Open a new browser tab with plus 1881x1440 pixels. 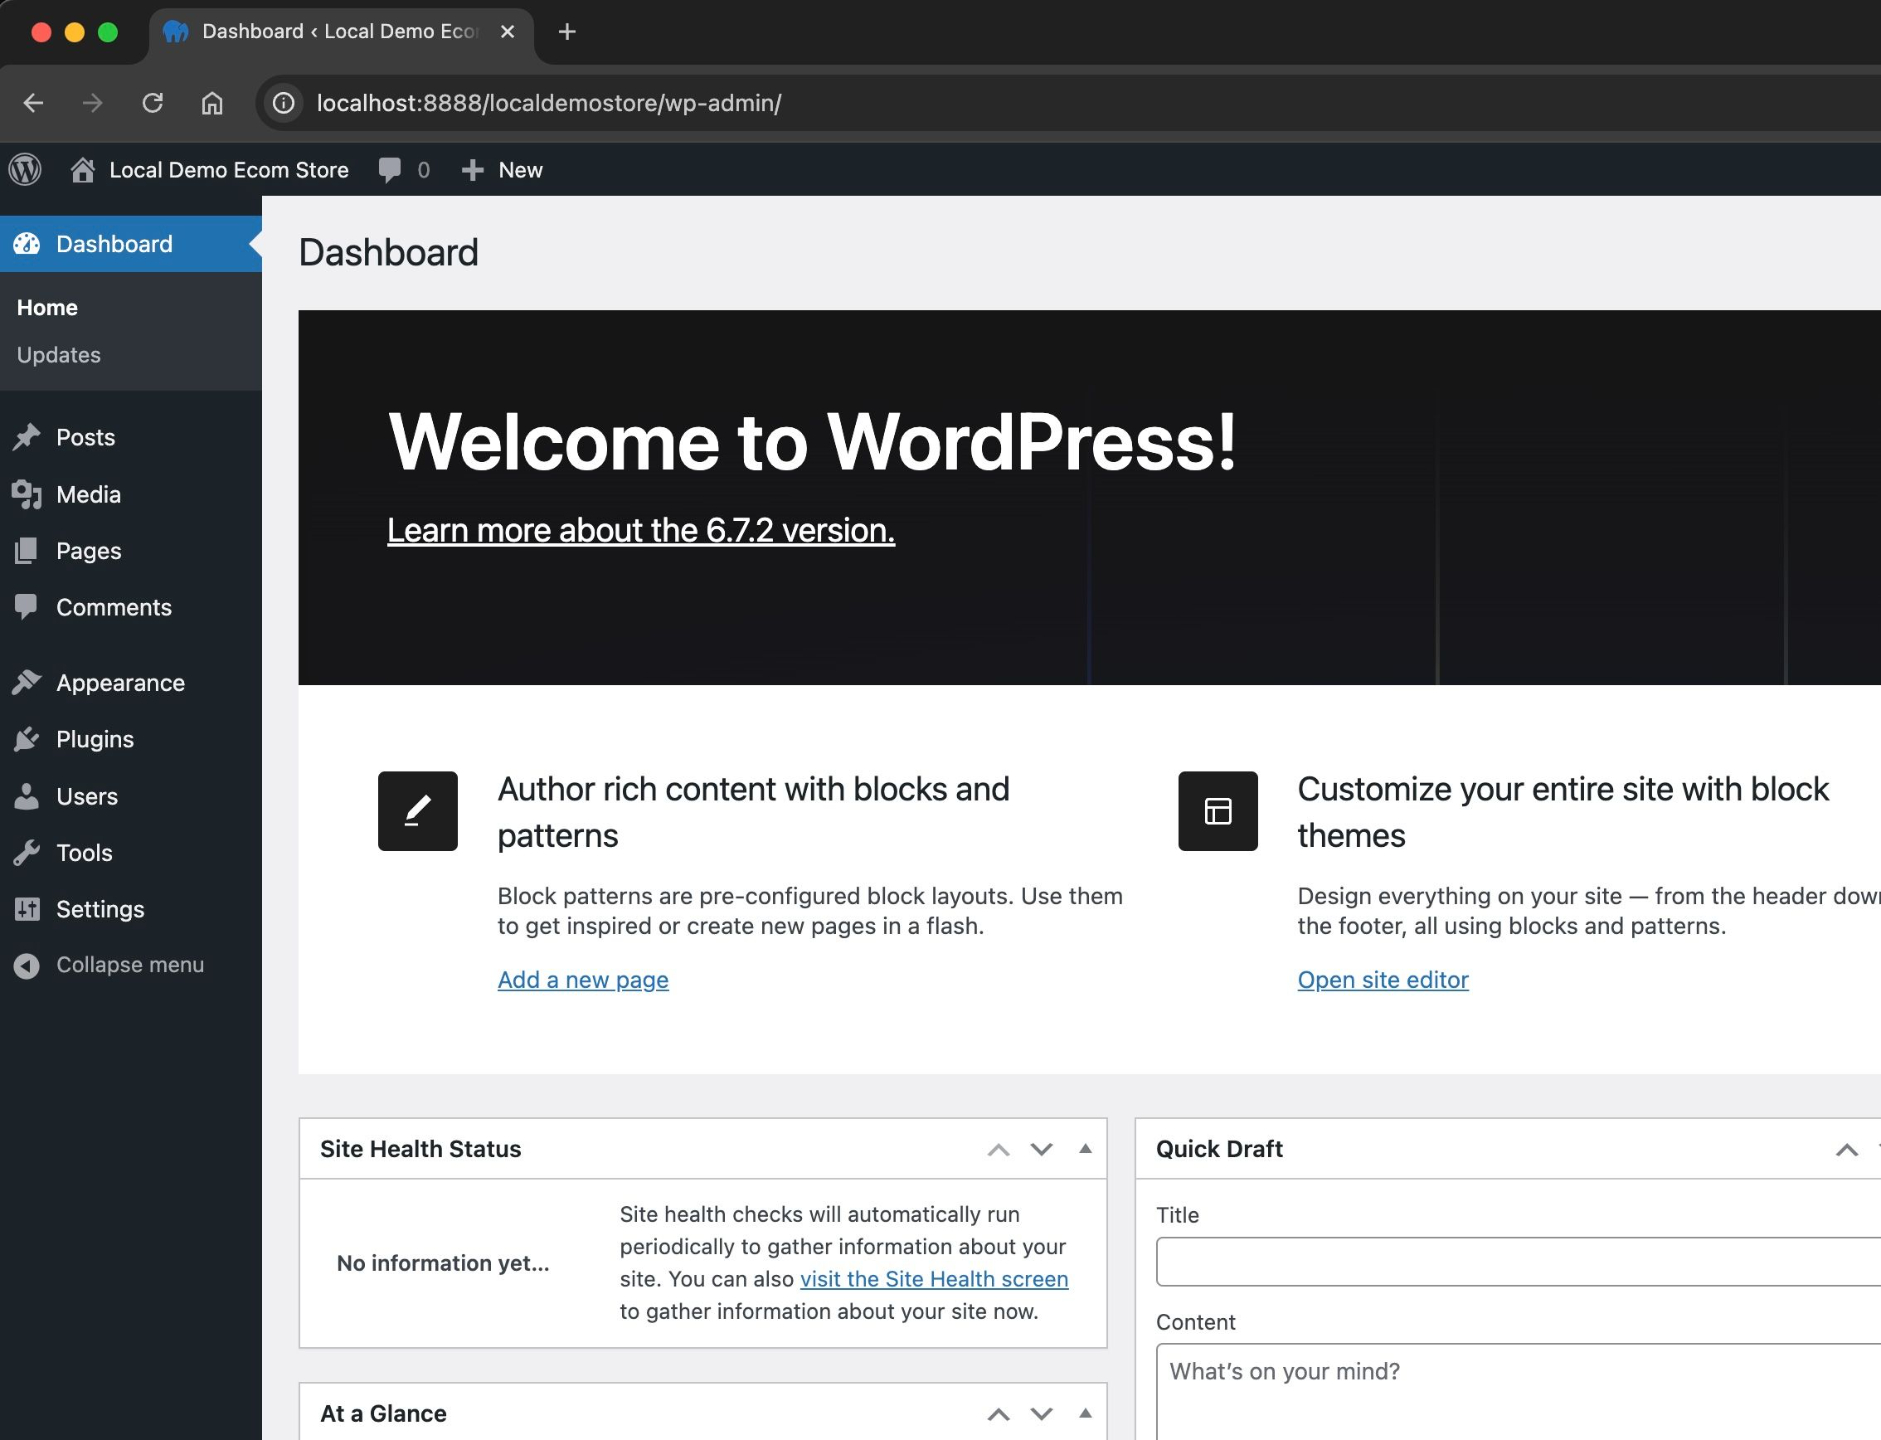point(567,32)
